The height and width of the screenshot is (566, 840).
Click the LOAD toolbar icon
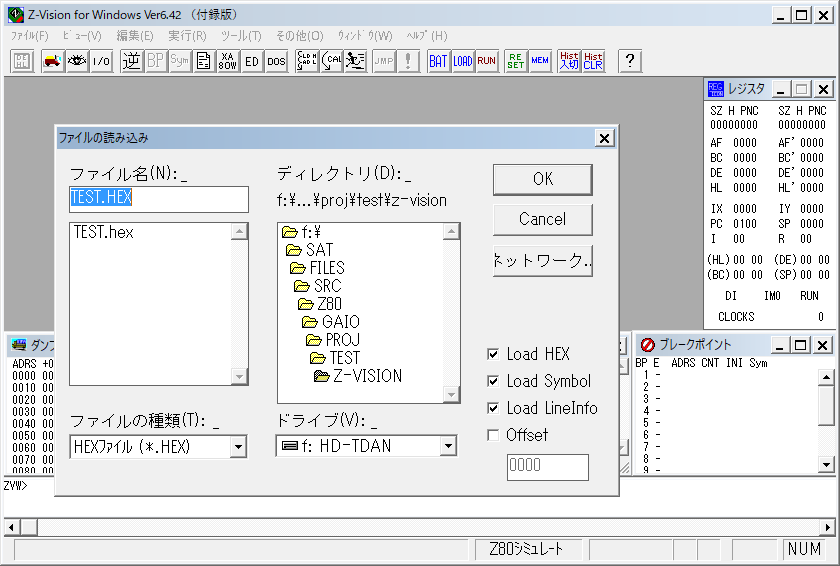tap(462, 61)
